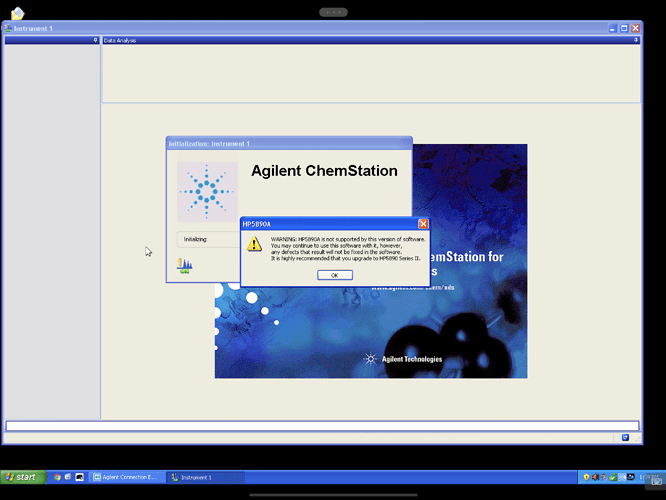Viewport: 666px width, 500px height.
Task: Click the Instrument 1 window title bar icon
Action: click(x=8, y=28)
